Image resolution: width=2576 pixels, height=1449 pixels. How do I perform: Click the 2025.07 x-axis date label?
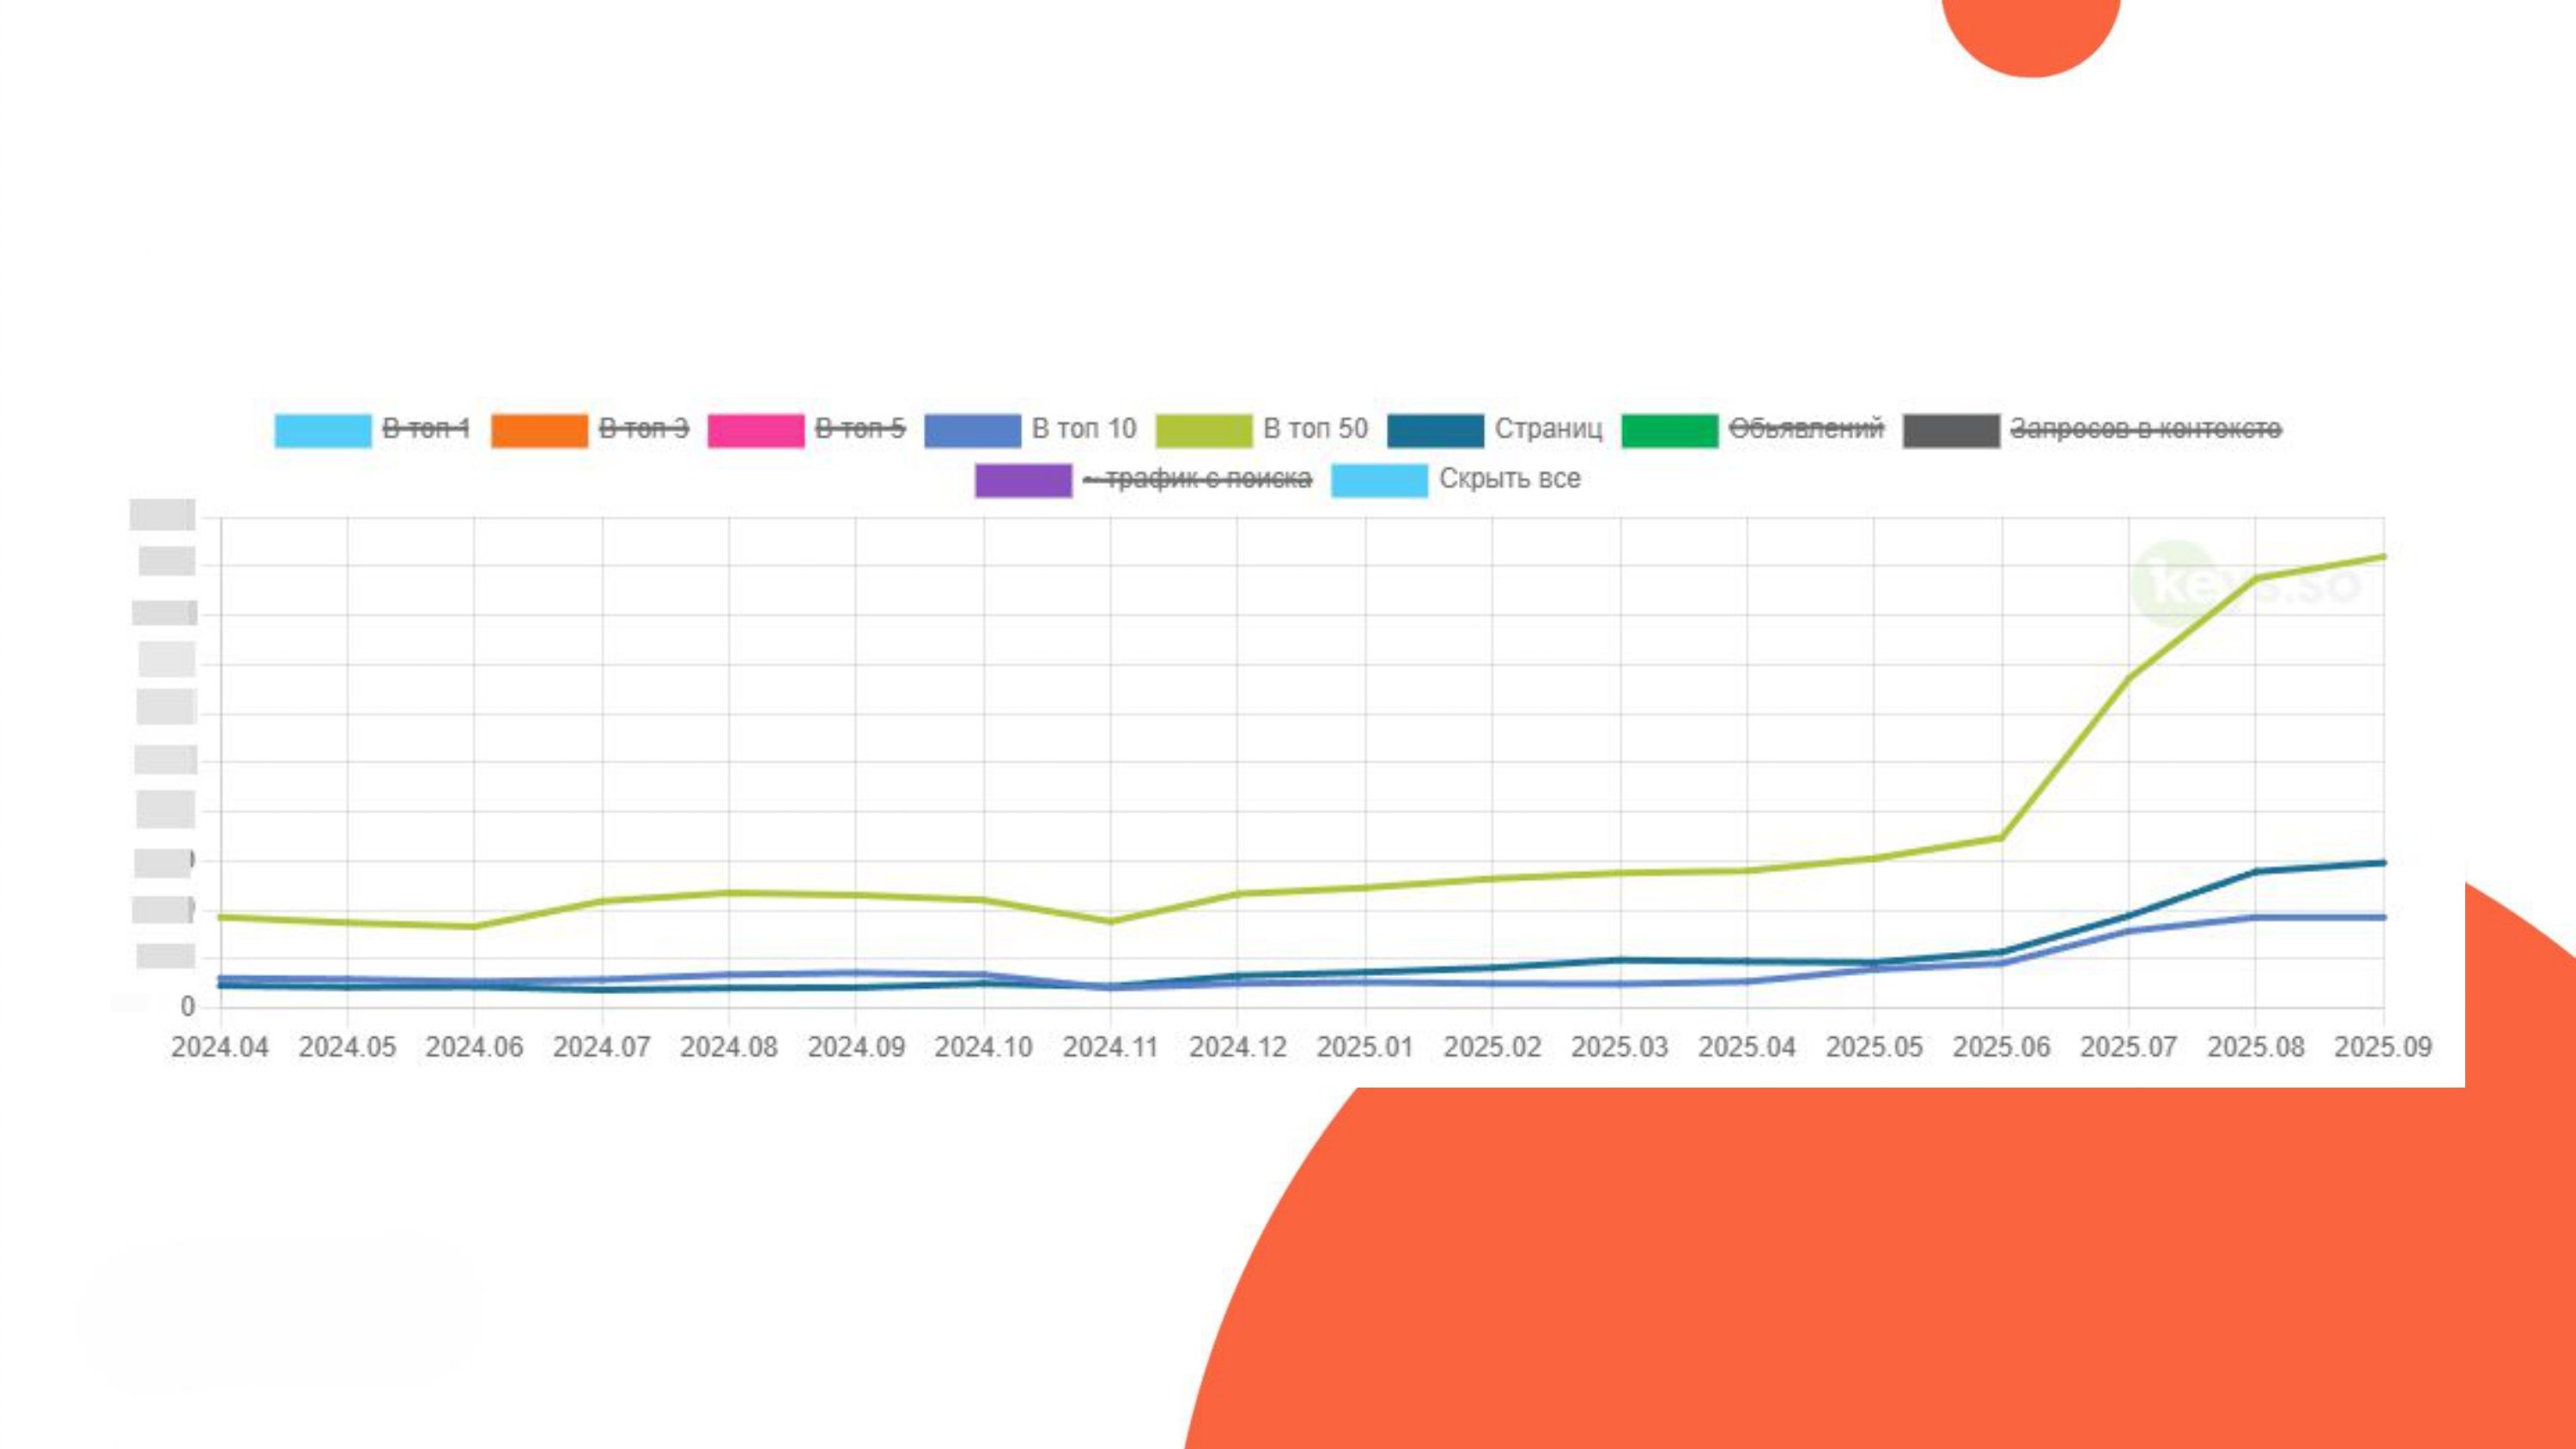pyautogui.click(x=2128, y=1048)
